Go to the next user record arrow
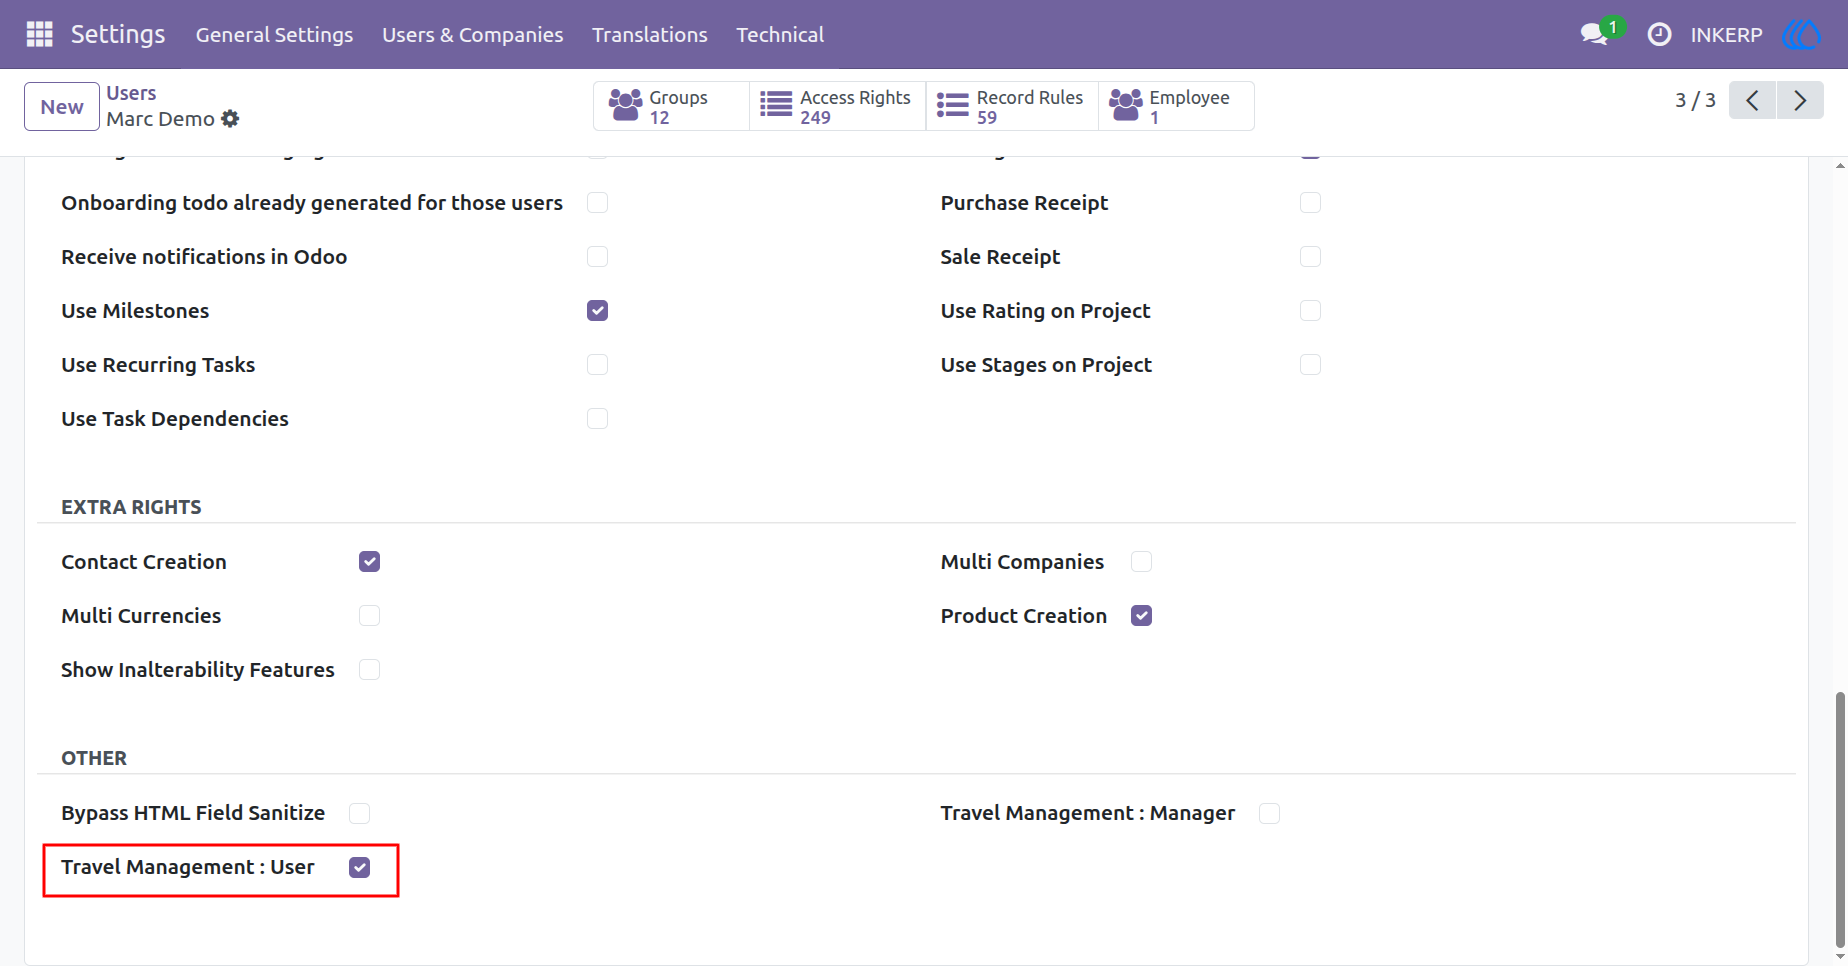Screen dimensions: 1848x966 (x=1800, y=100)
